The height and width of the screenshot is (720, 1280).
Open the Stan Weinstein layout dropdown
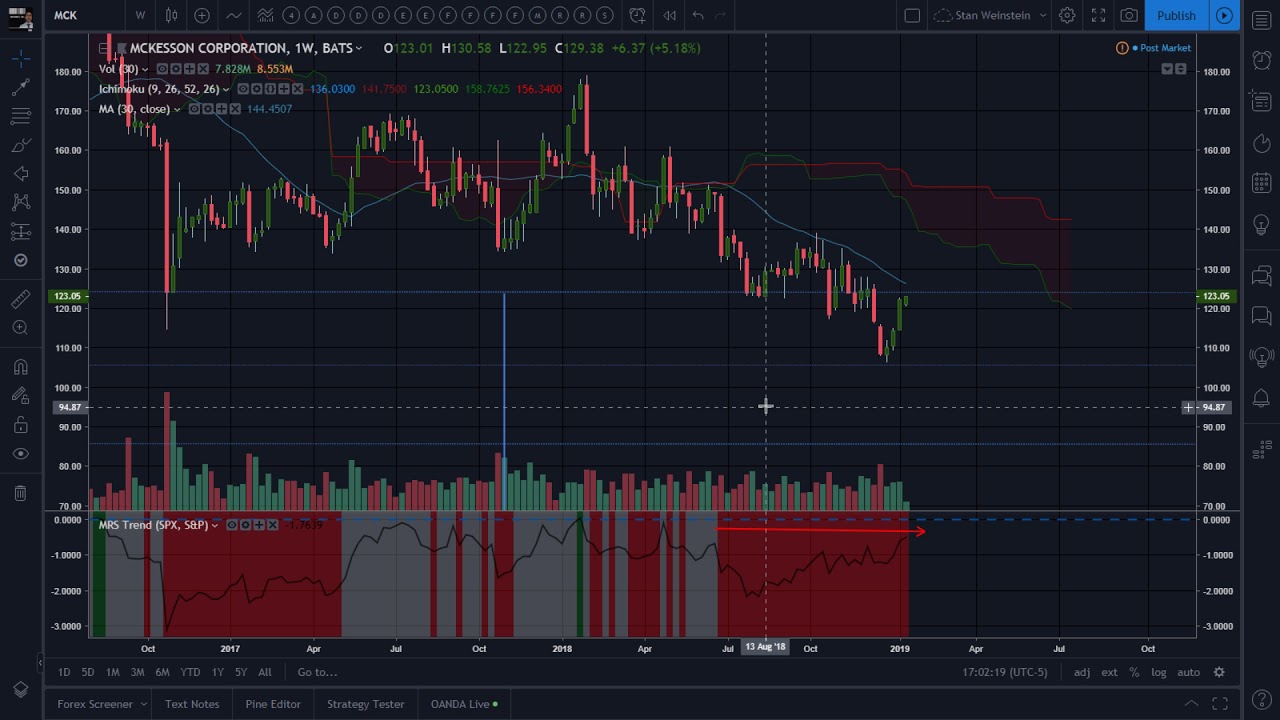[989, 15]
